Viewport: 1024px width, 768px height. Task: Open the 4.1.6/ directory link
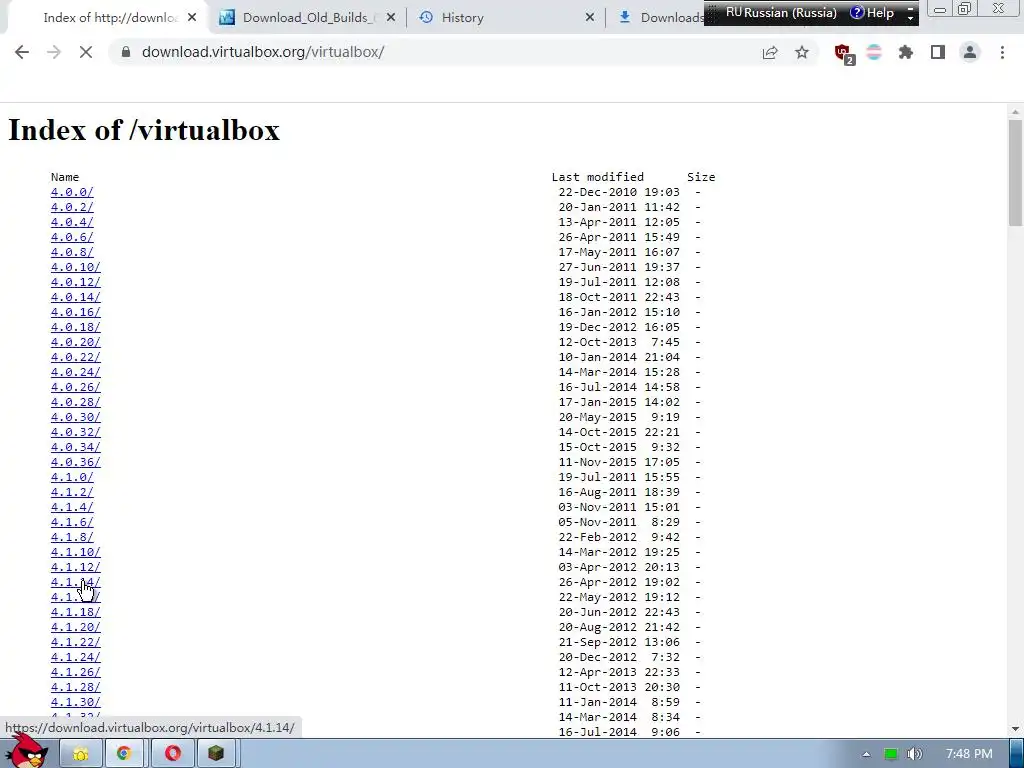click(x=72, y=522)
